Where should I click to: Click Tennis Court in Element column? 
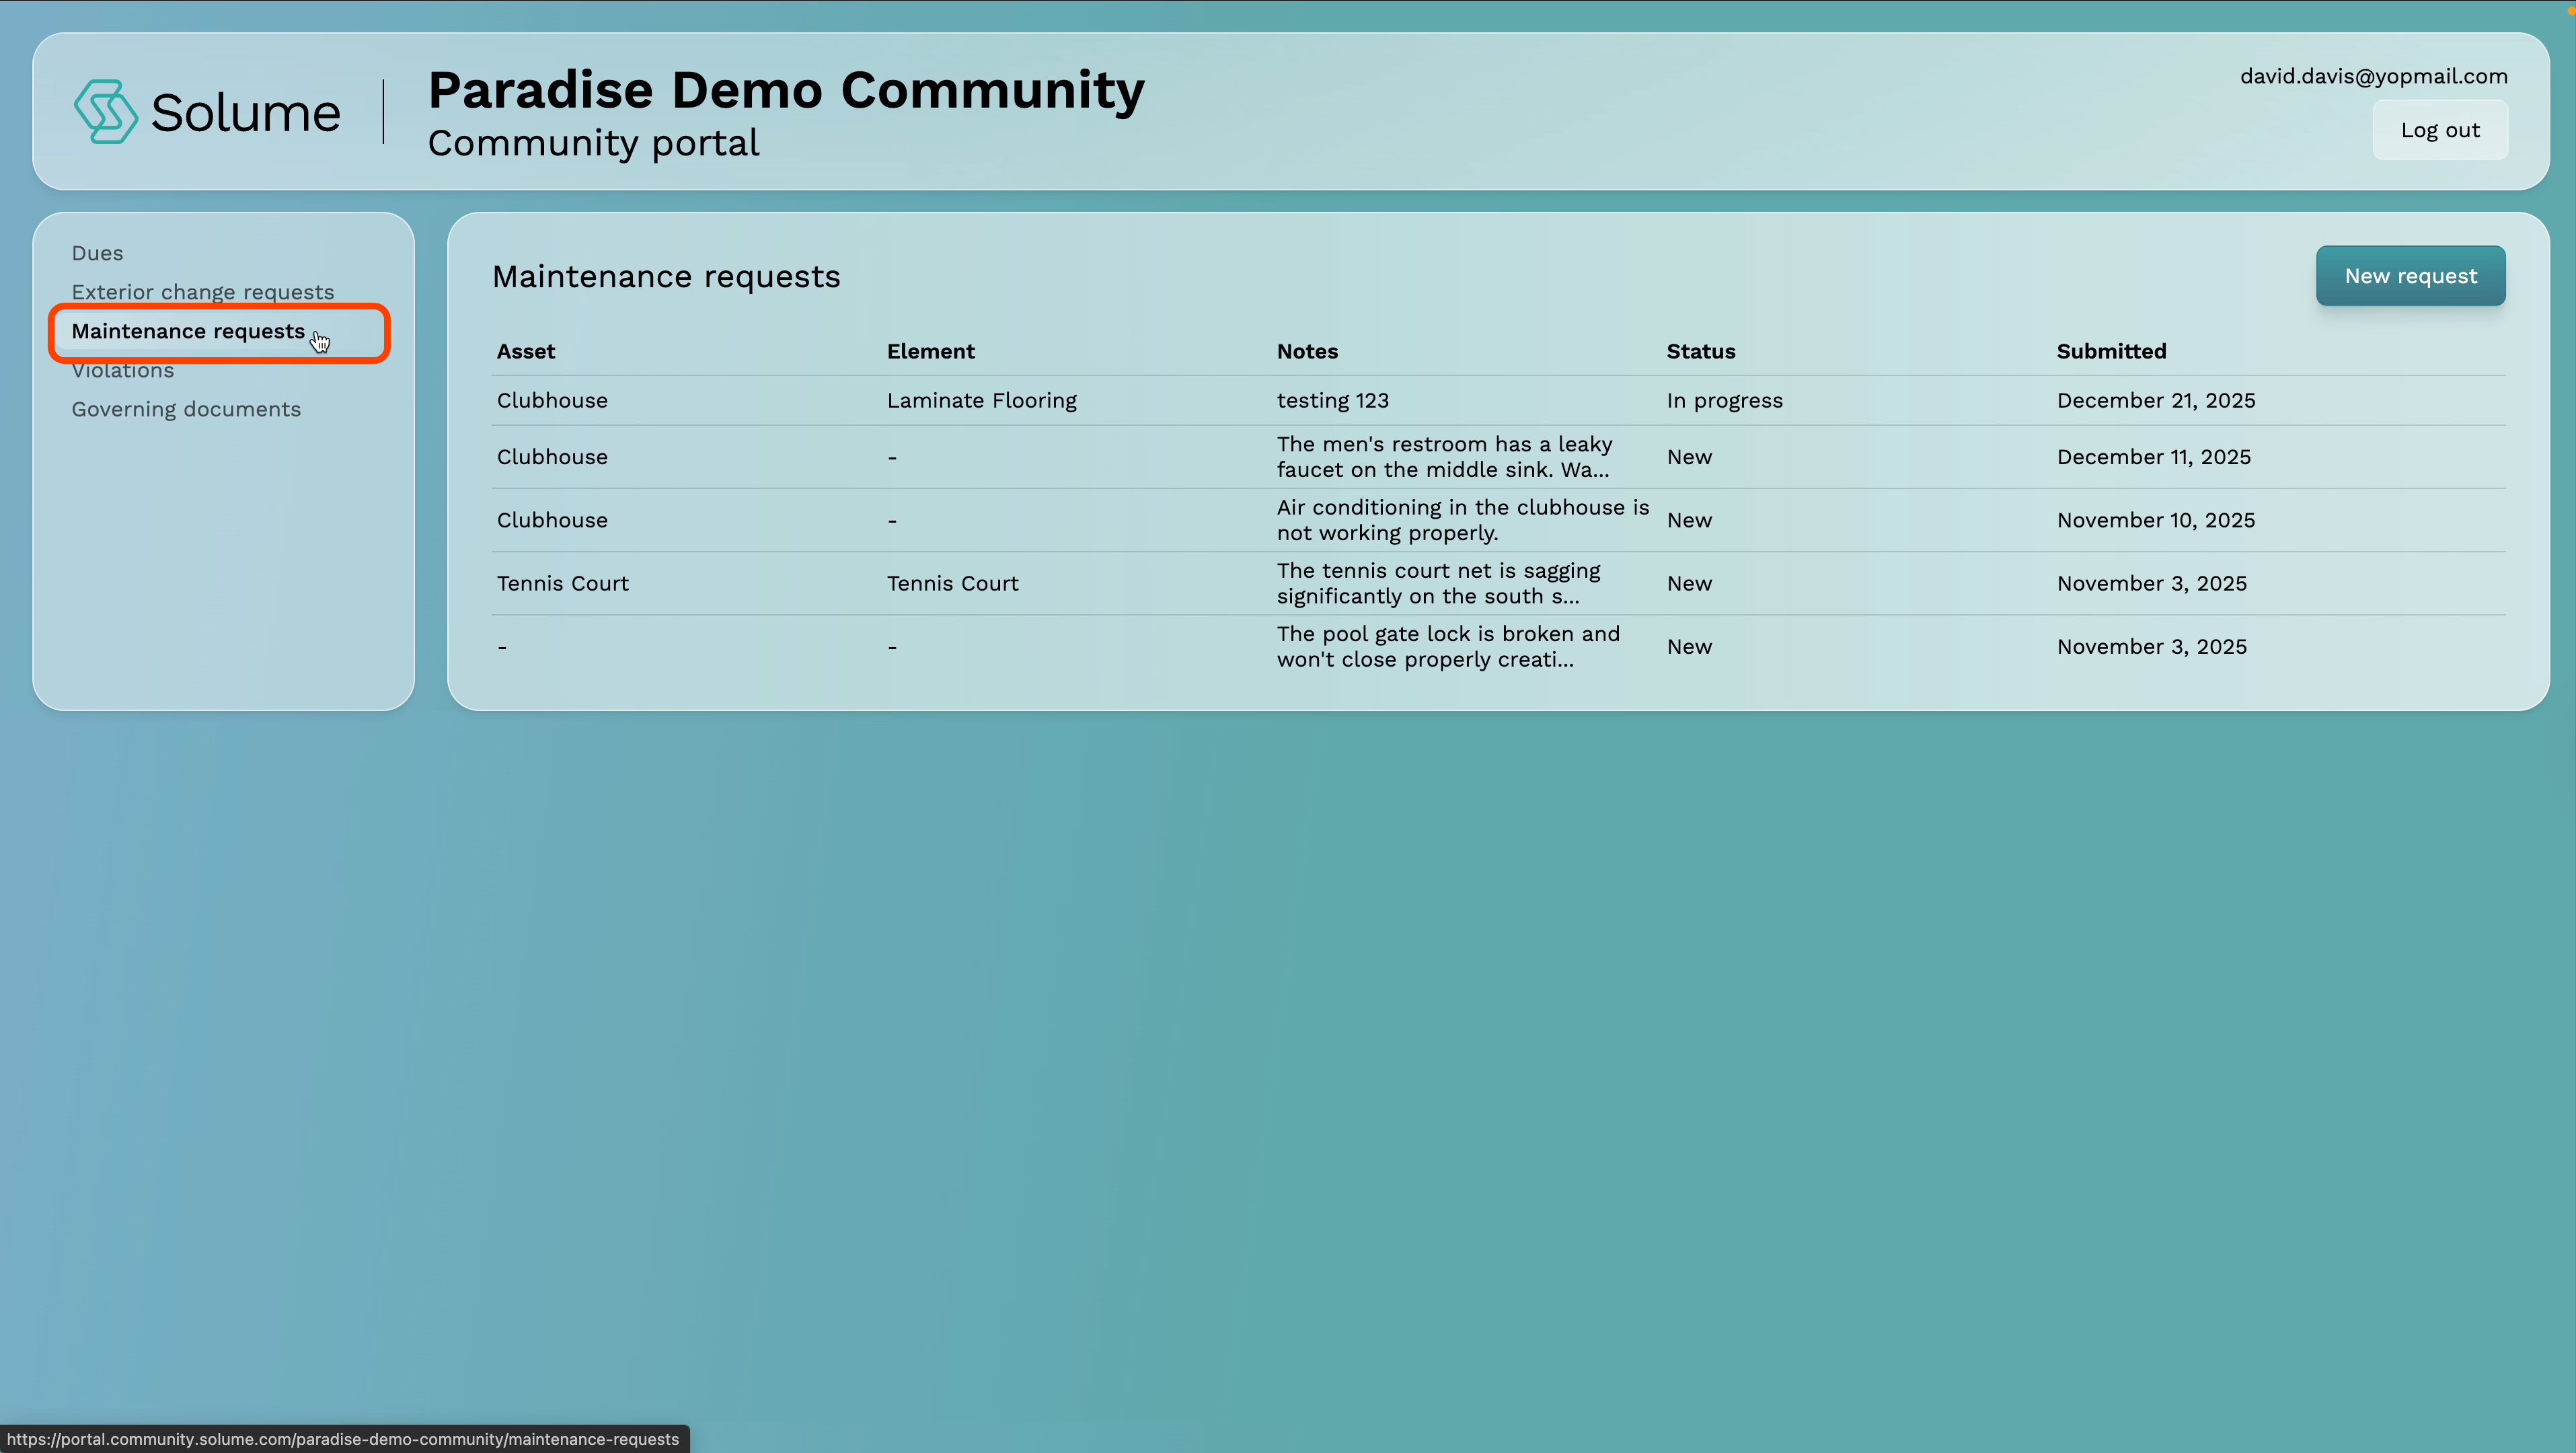952,583
